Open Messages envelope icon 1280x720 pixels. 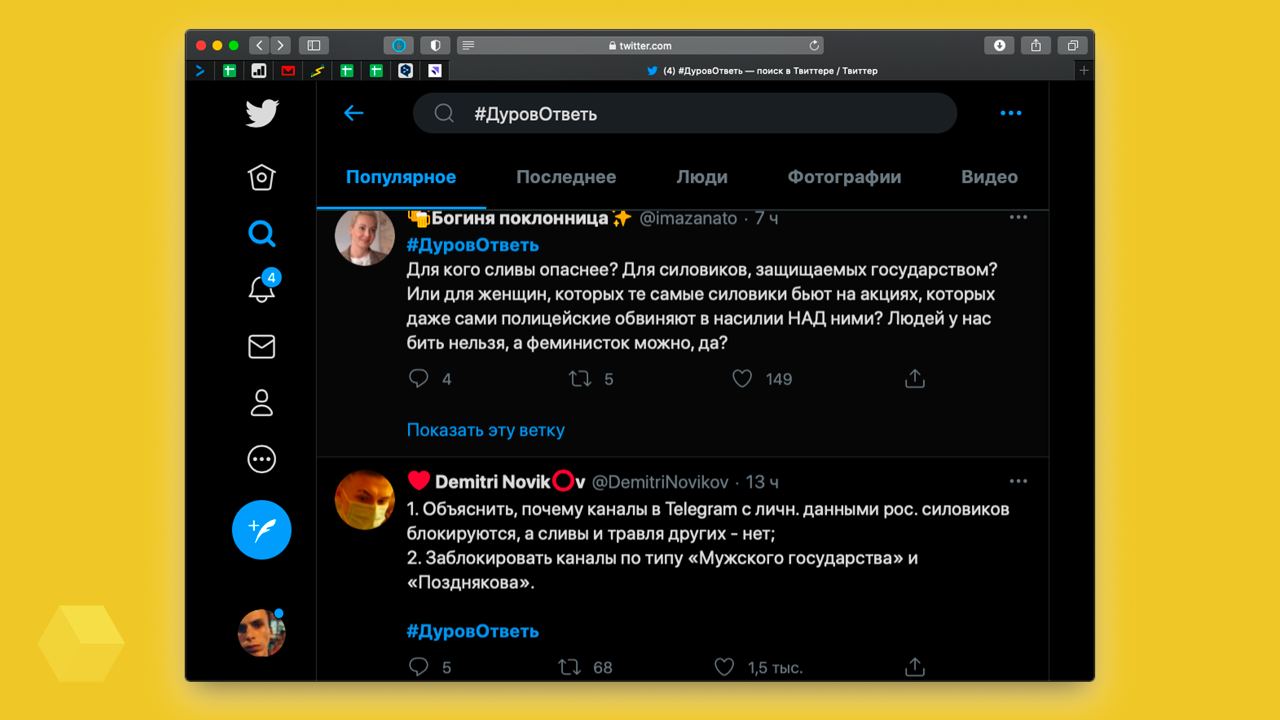261,346
